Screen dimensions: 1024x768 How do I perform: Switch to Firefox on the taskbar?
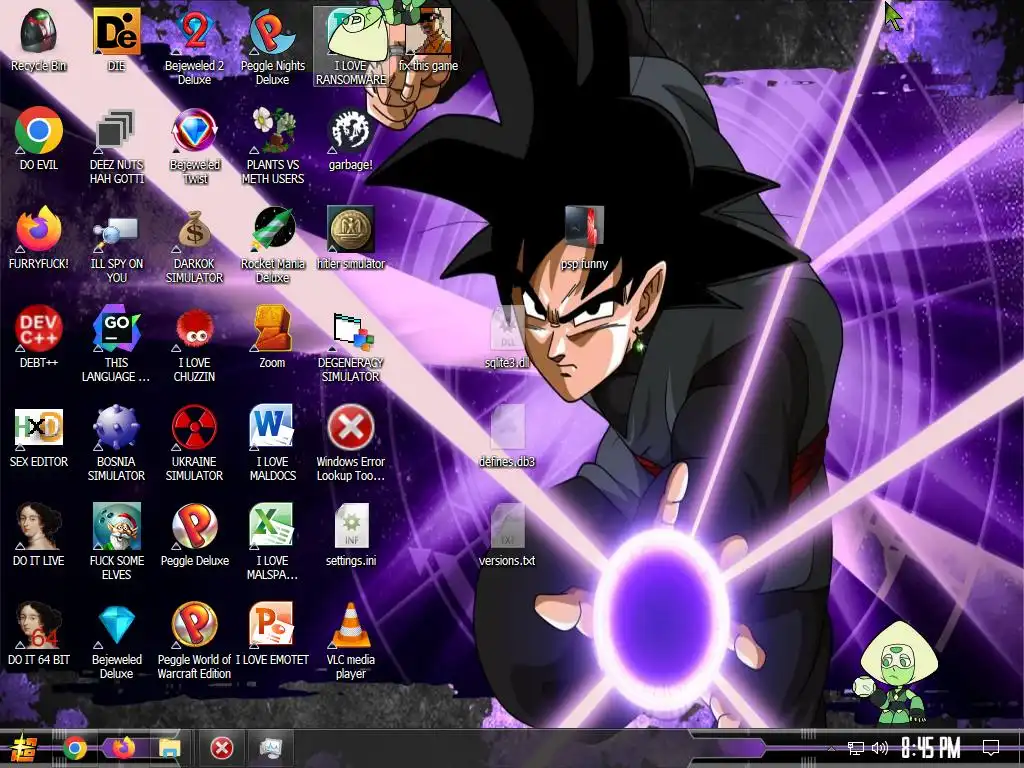122,748
